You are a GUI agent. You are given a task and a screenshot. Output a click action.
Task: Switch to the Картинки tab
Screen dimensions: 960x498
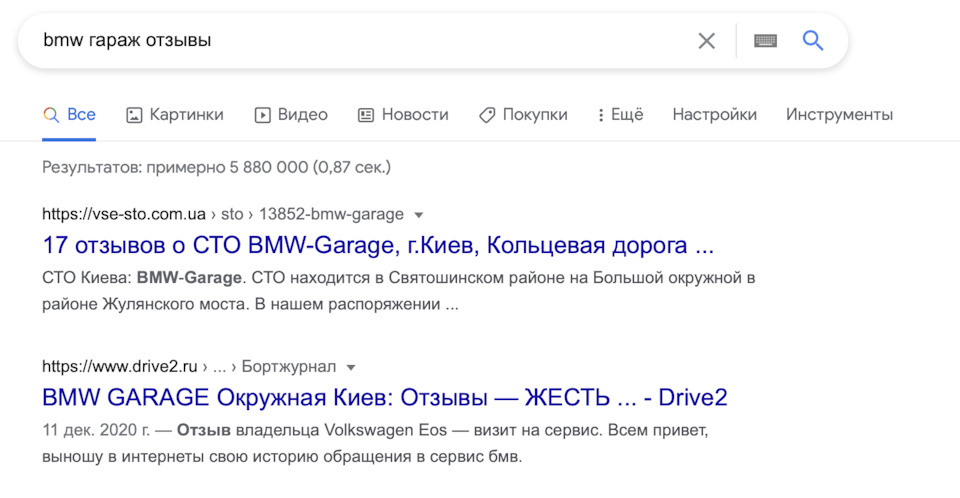click(175, 115)
